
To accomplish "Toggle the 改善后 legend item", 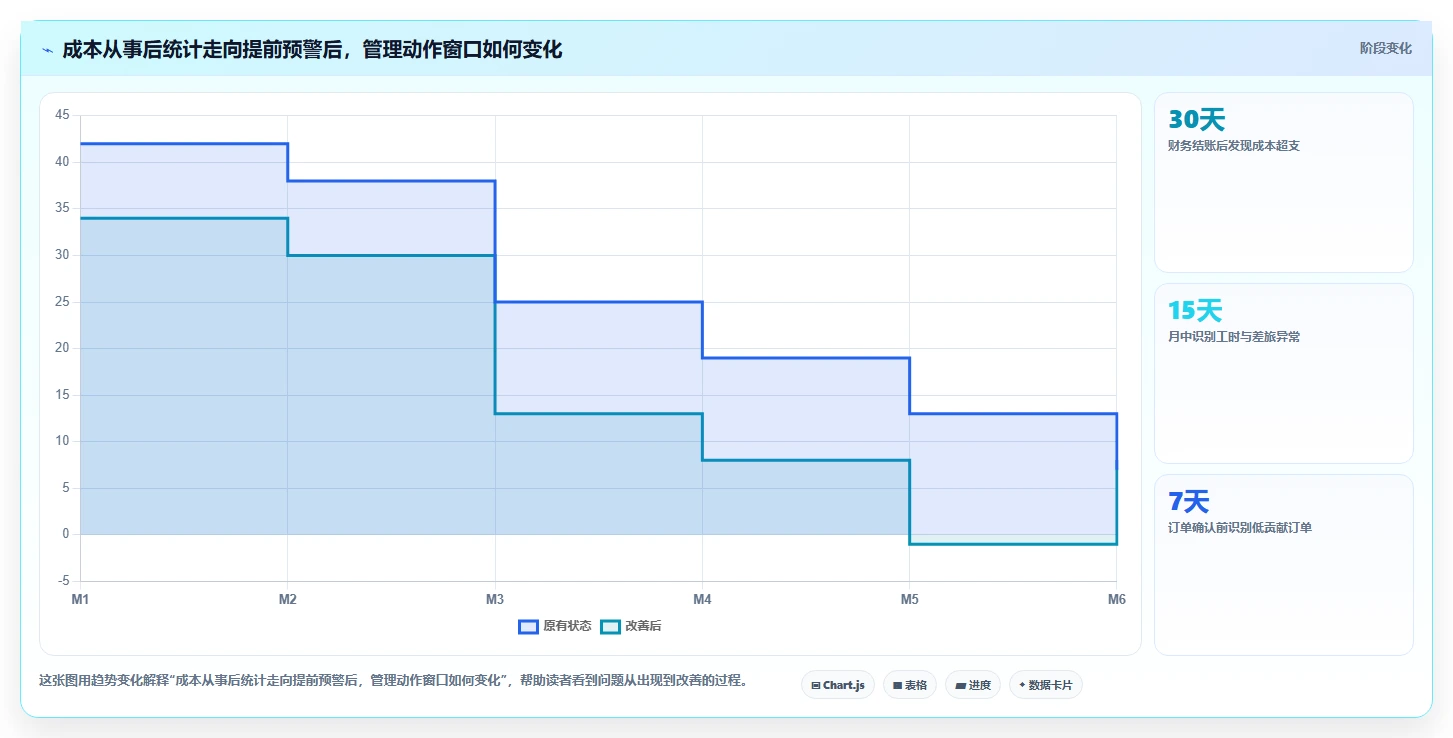I will click(x=631, y=627).
